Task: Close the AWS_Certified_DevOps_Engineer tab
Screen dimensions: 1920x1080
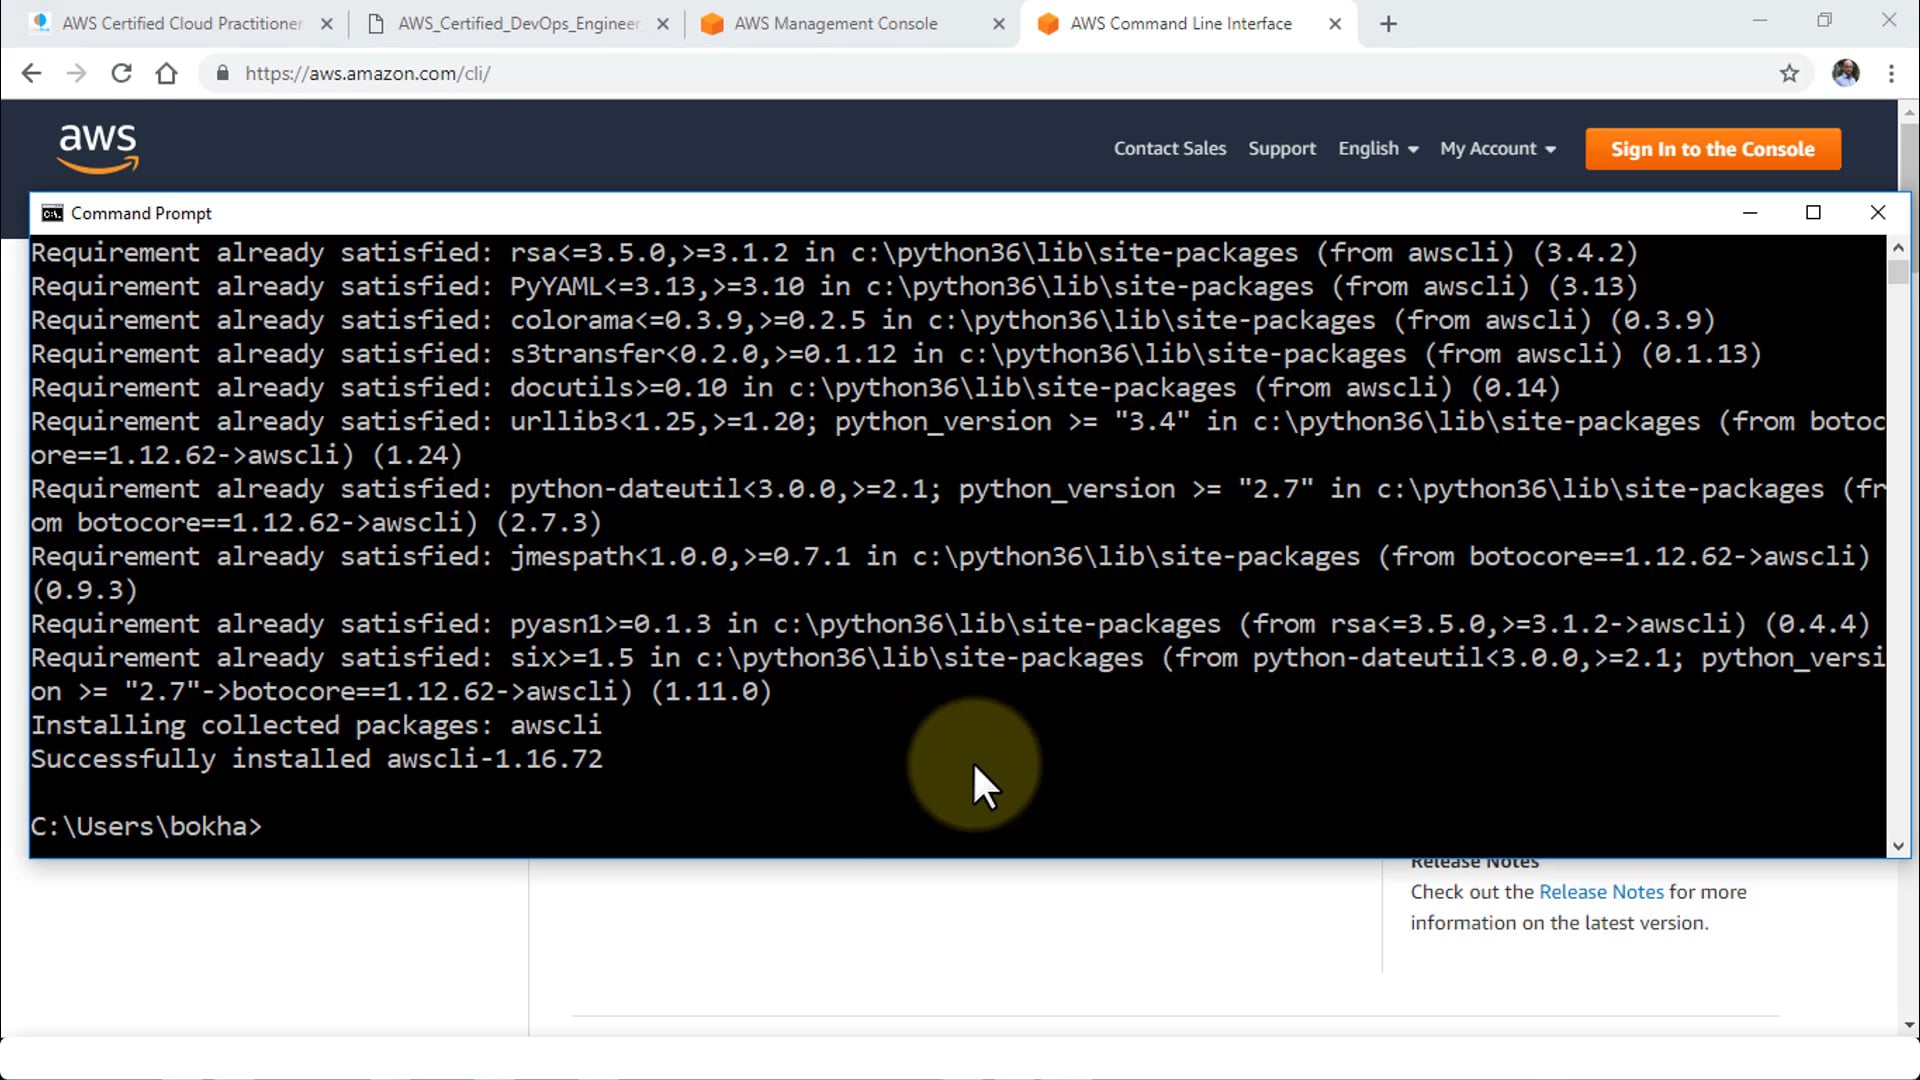Action: point(662,24)
